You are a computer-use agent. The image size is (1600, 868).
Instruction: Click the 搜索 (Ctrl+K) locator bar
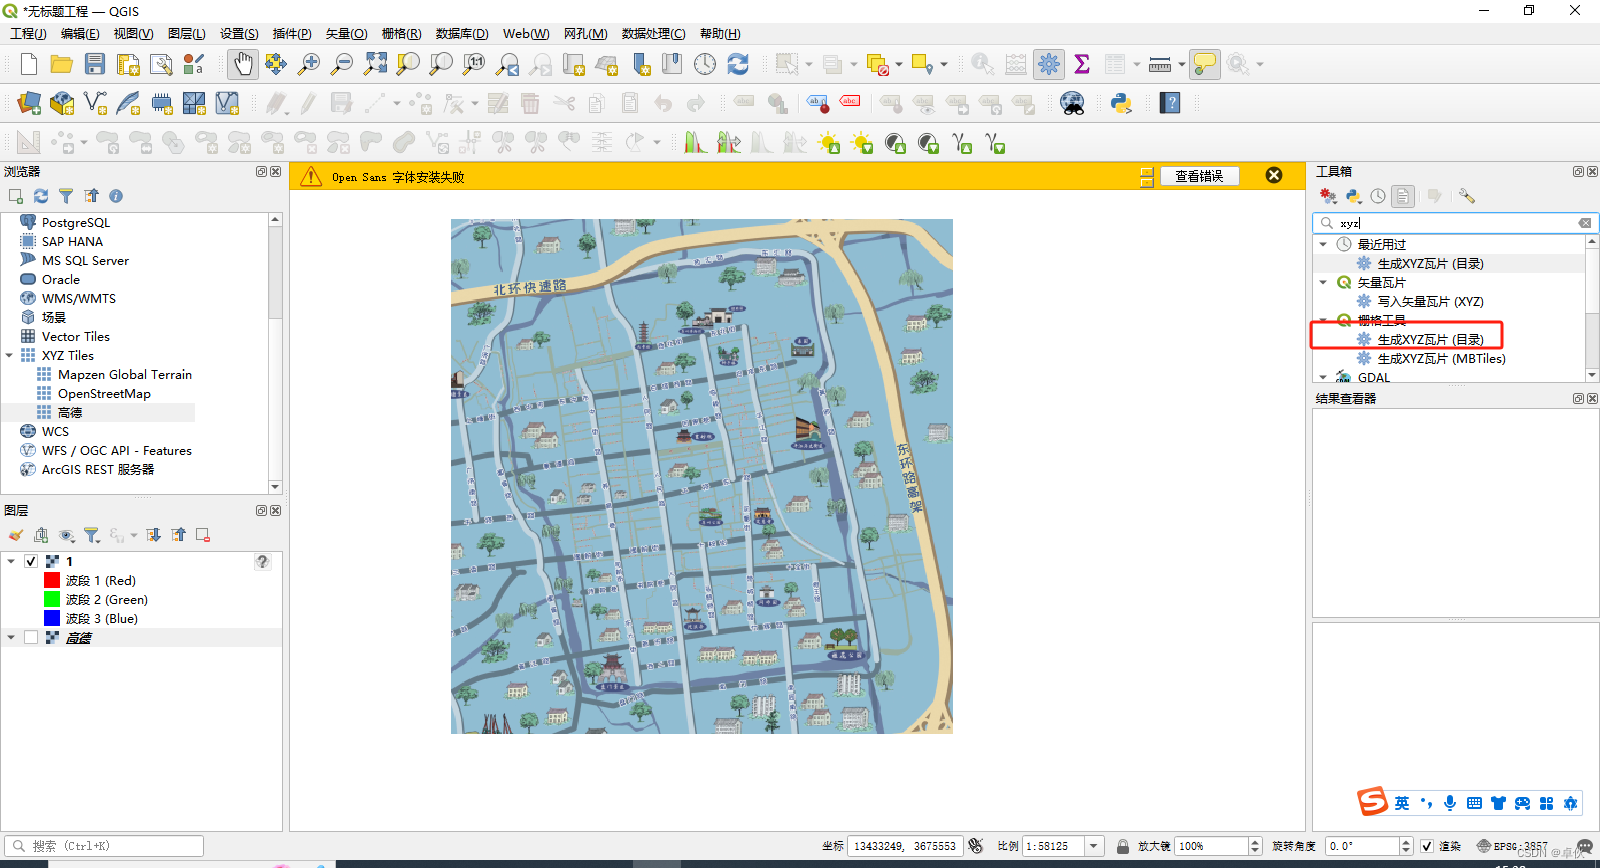[104, 846]
